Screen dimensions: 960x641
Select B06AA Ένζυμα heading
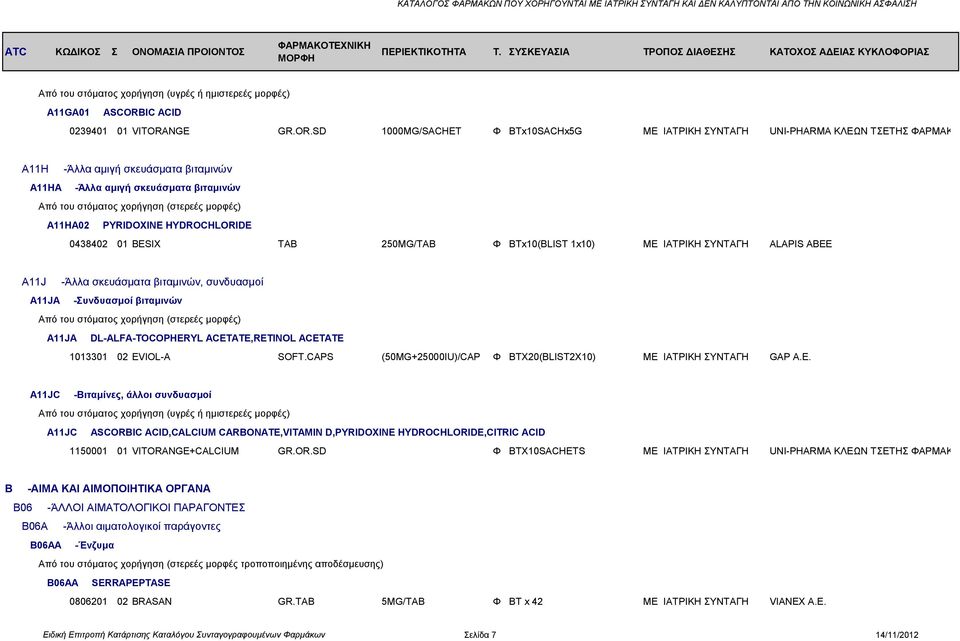[72, 545]
